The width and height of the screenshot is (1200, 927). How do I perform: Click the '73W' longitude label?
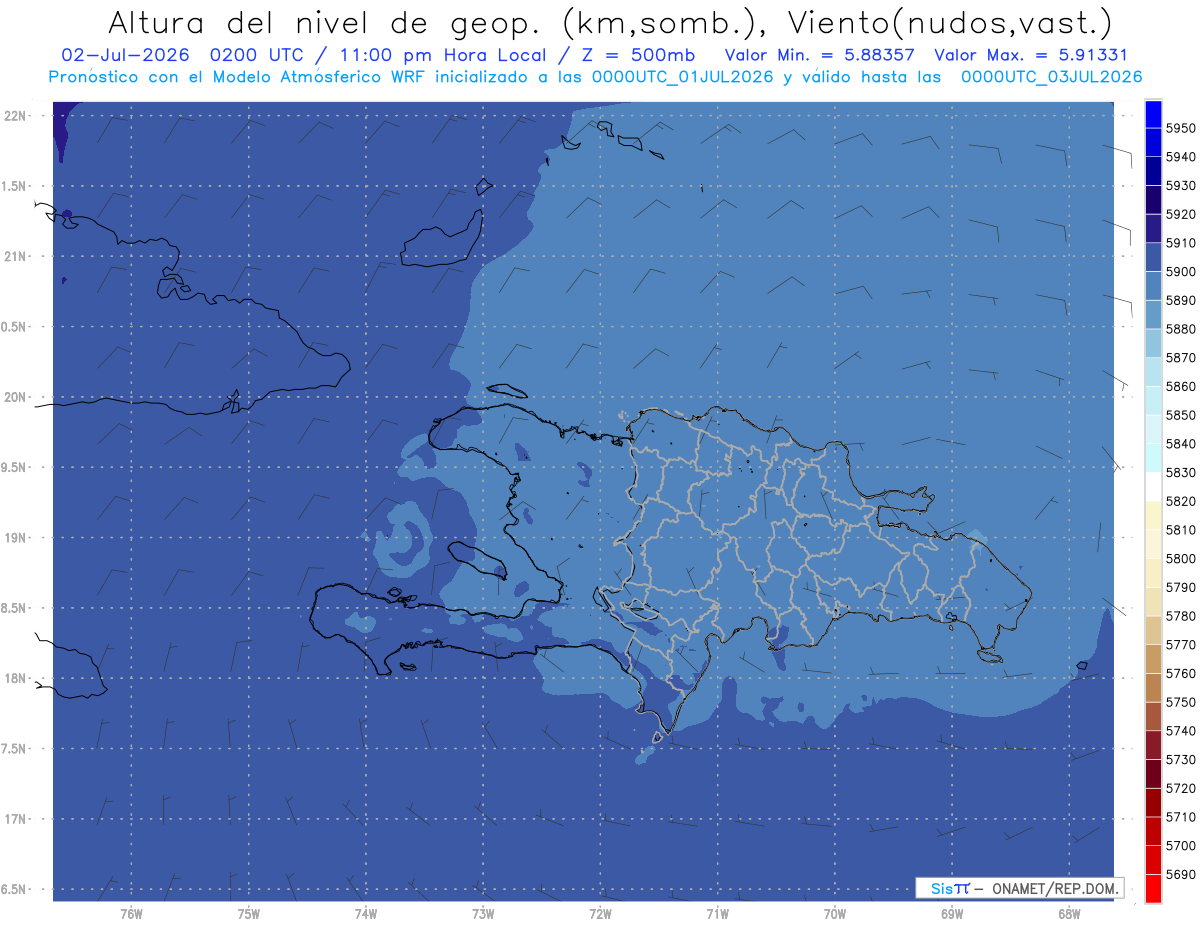483,913
